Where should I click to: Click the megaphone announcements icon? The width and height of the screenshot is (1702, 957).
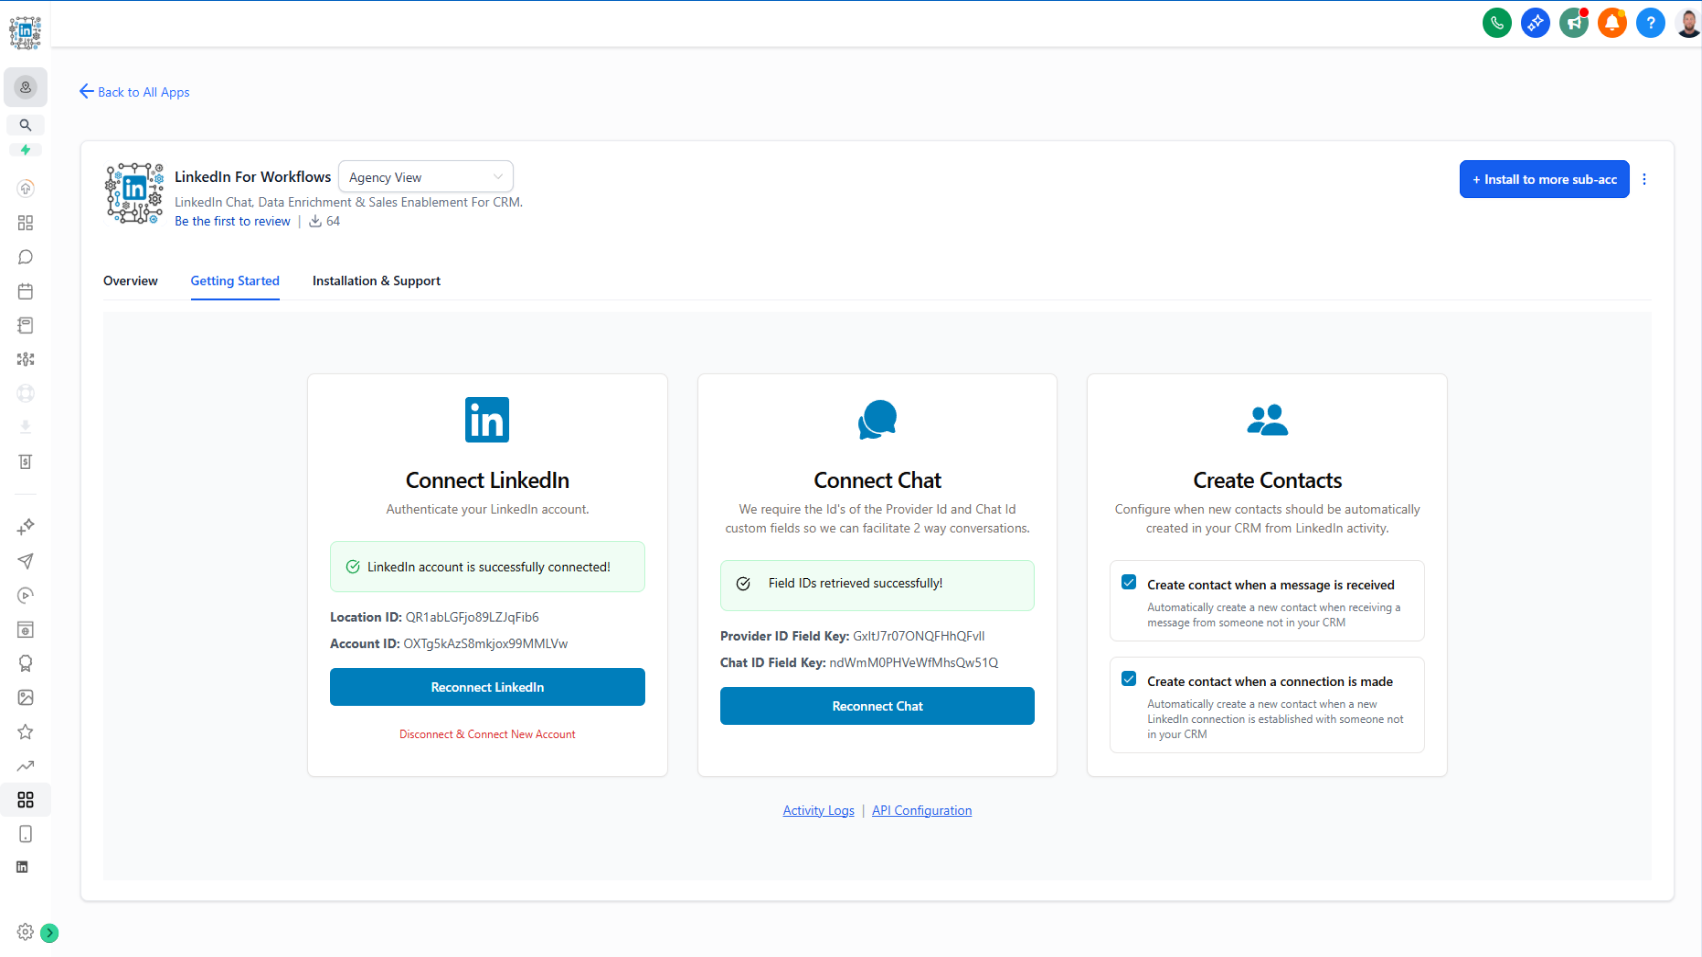coord(1573,22)
